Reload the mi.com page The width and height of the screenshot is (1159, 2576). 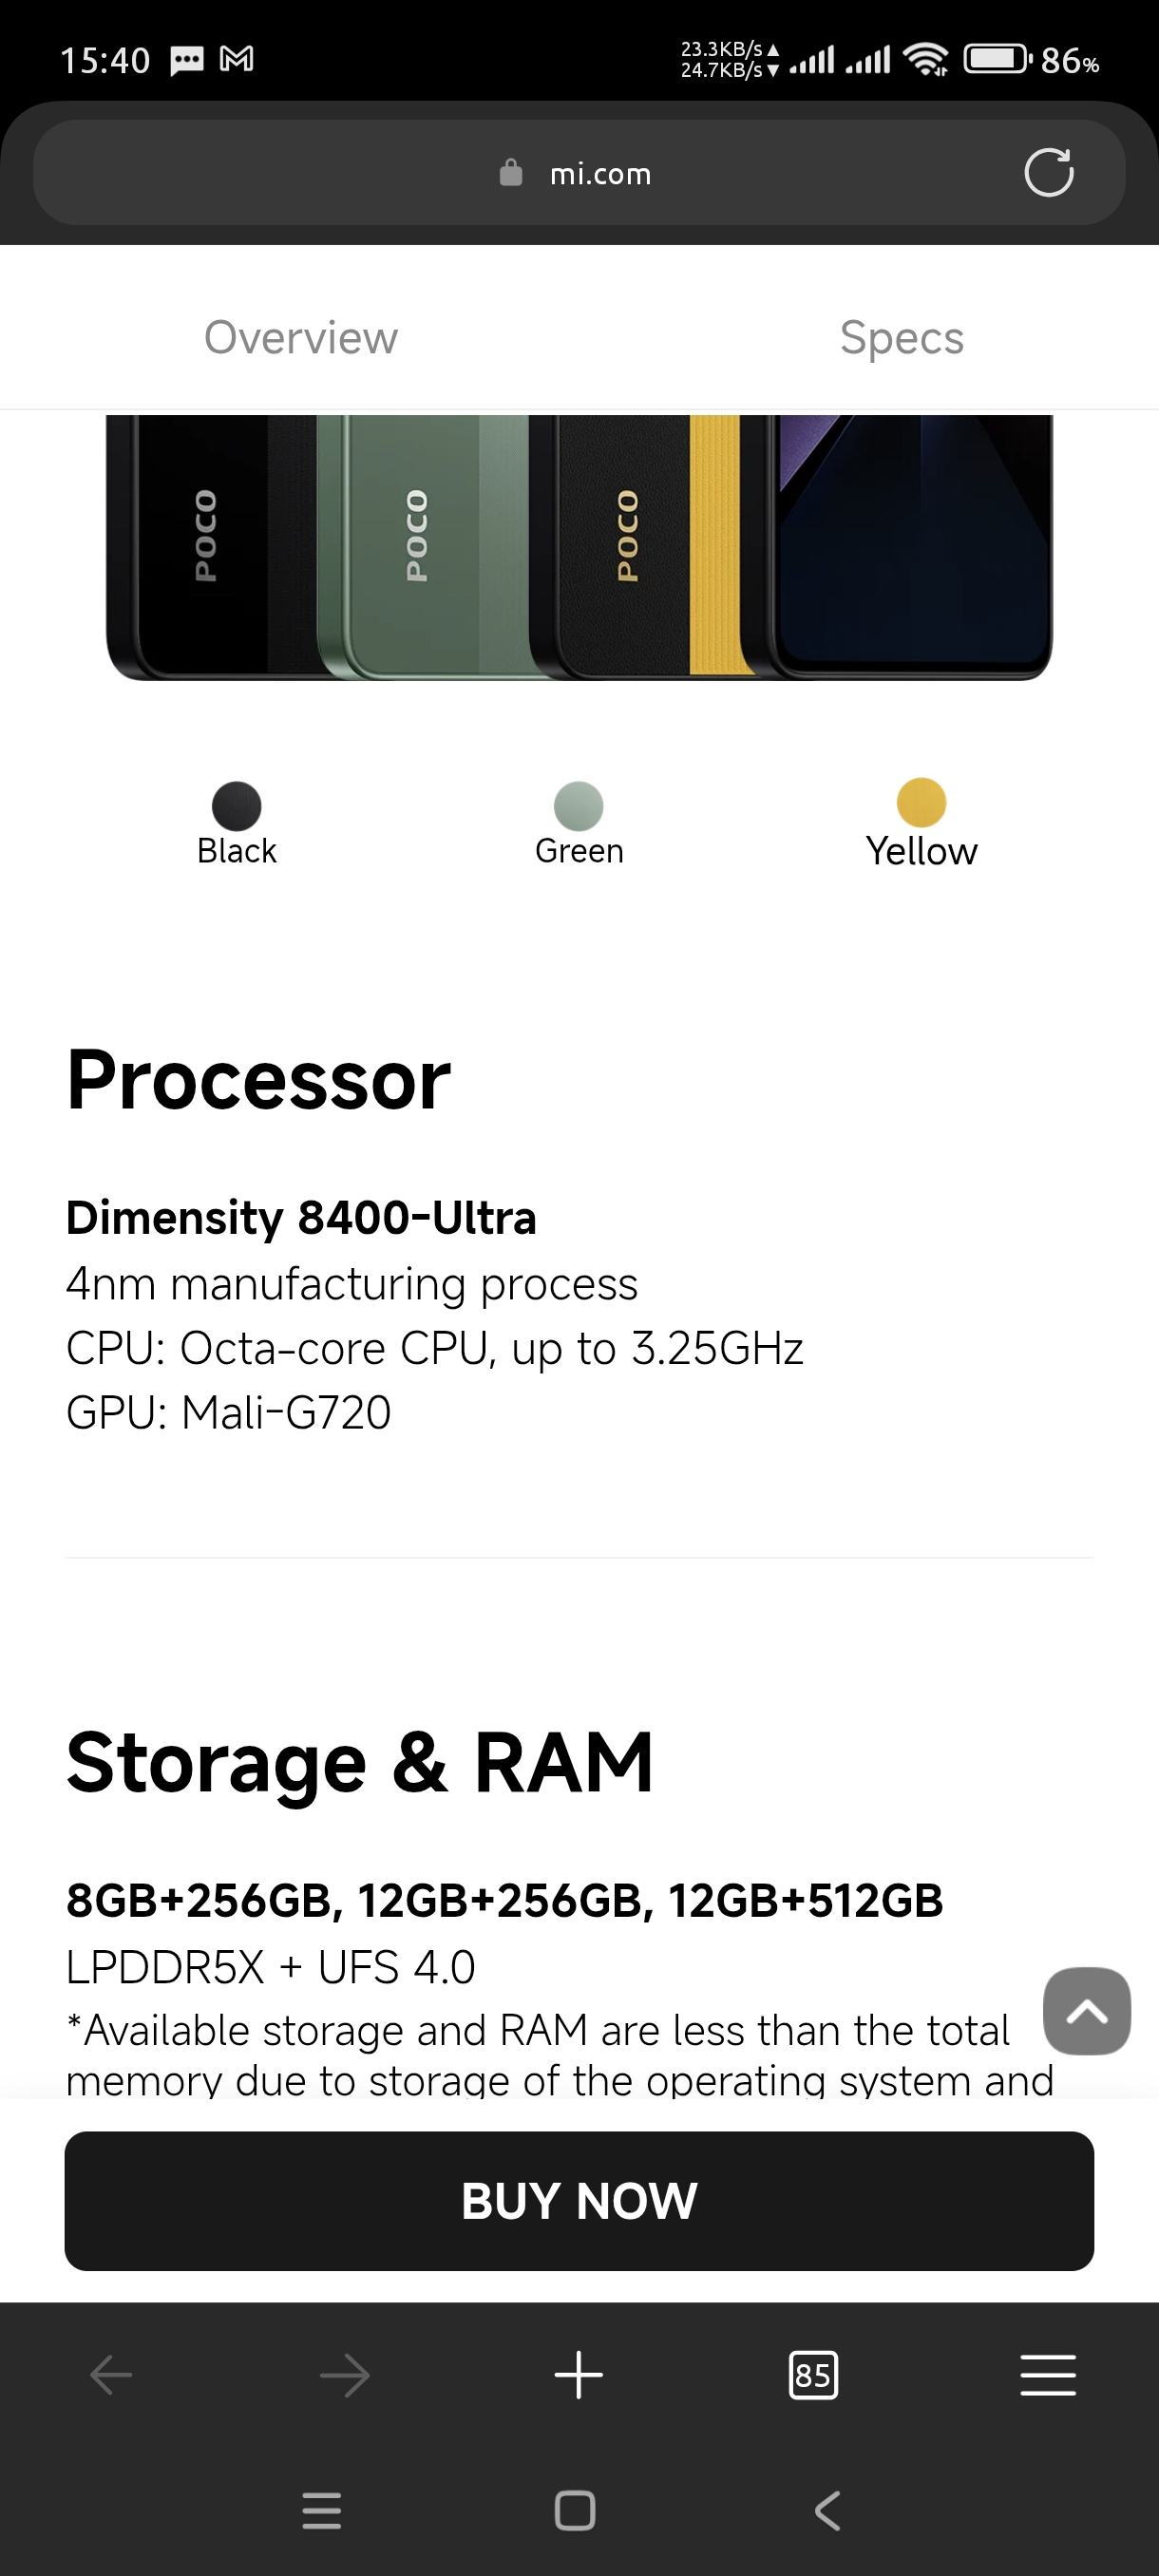1048,173
